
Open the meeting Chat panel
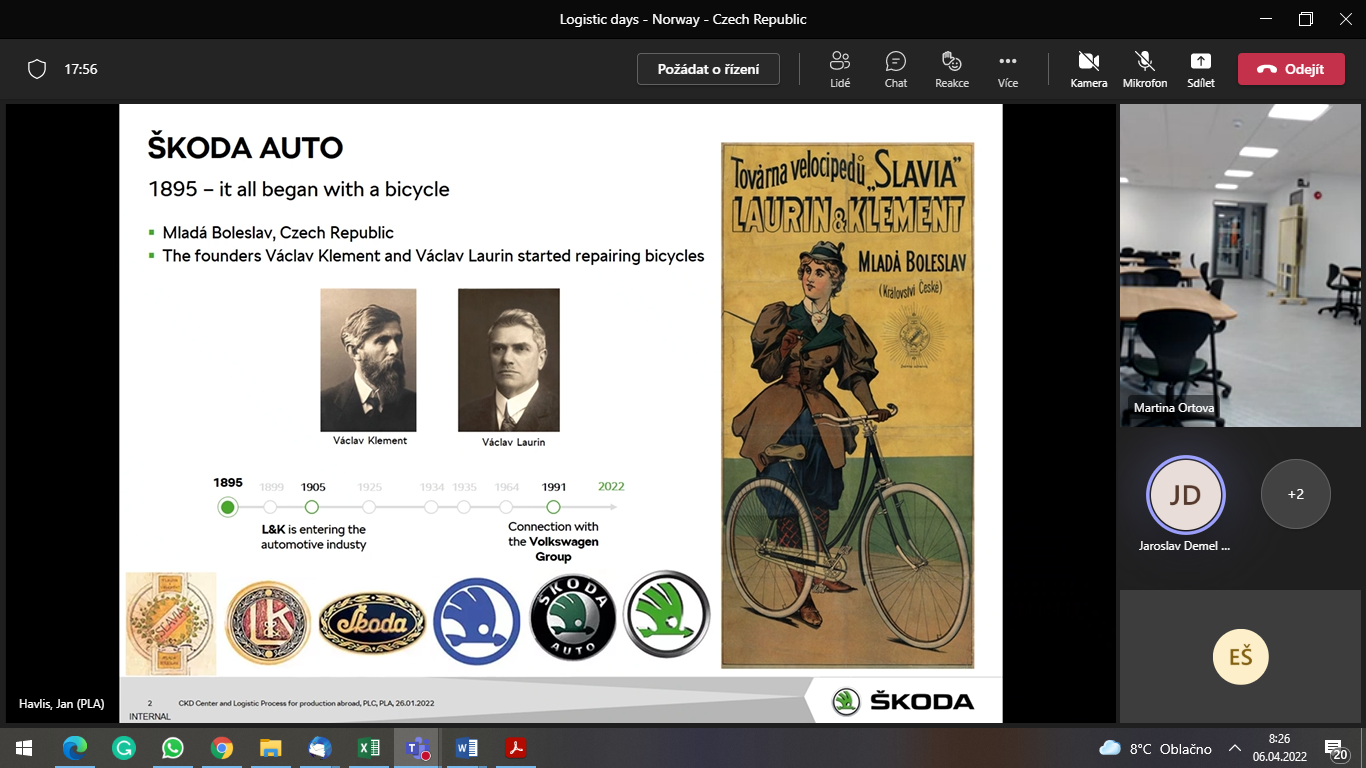(x=896, y=69)
